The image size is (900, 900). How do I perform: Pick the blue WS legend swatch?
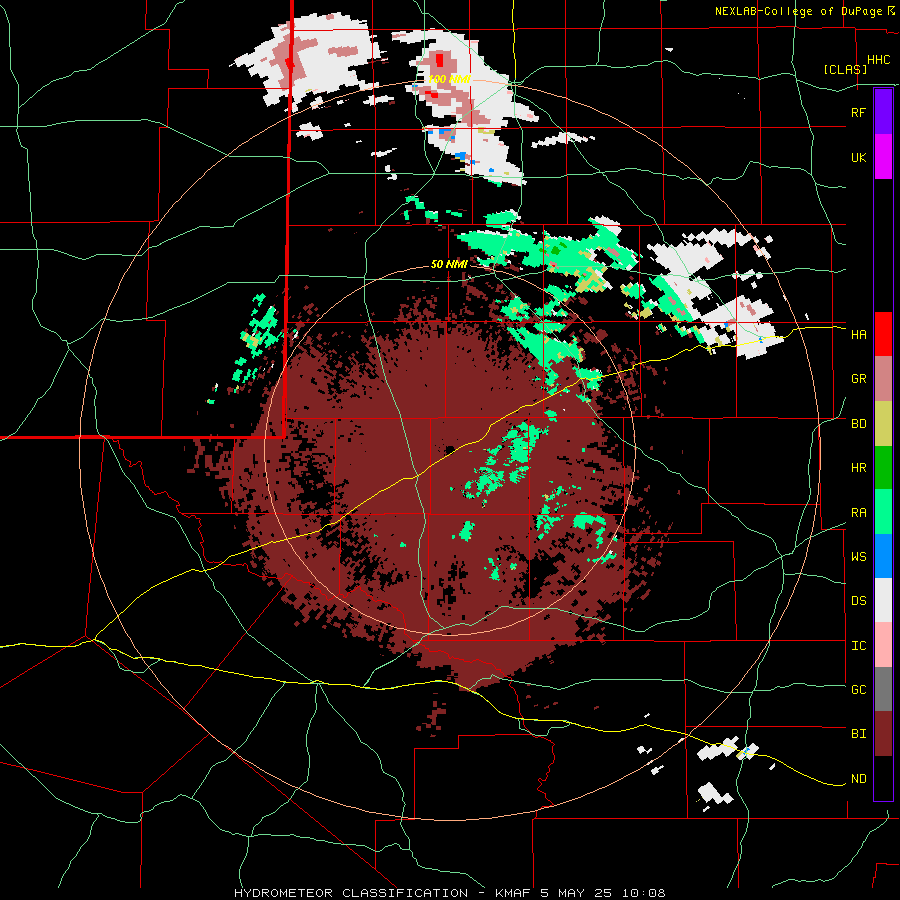tap(883, 556)
